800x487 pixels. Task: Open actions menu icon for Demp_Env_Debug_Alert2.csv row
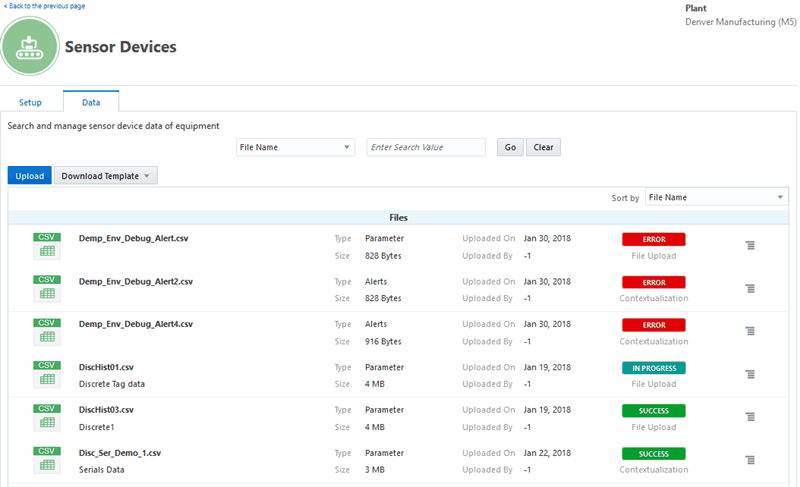pyautogui.click(x=750, y=289)
